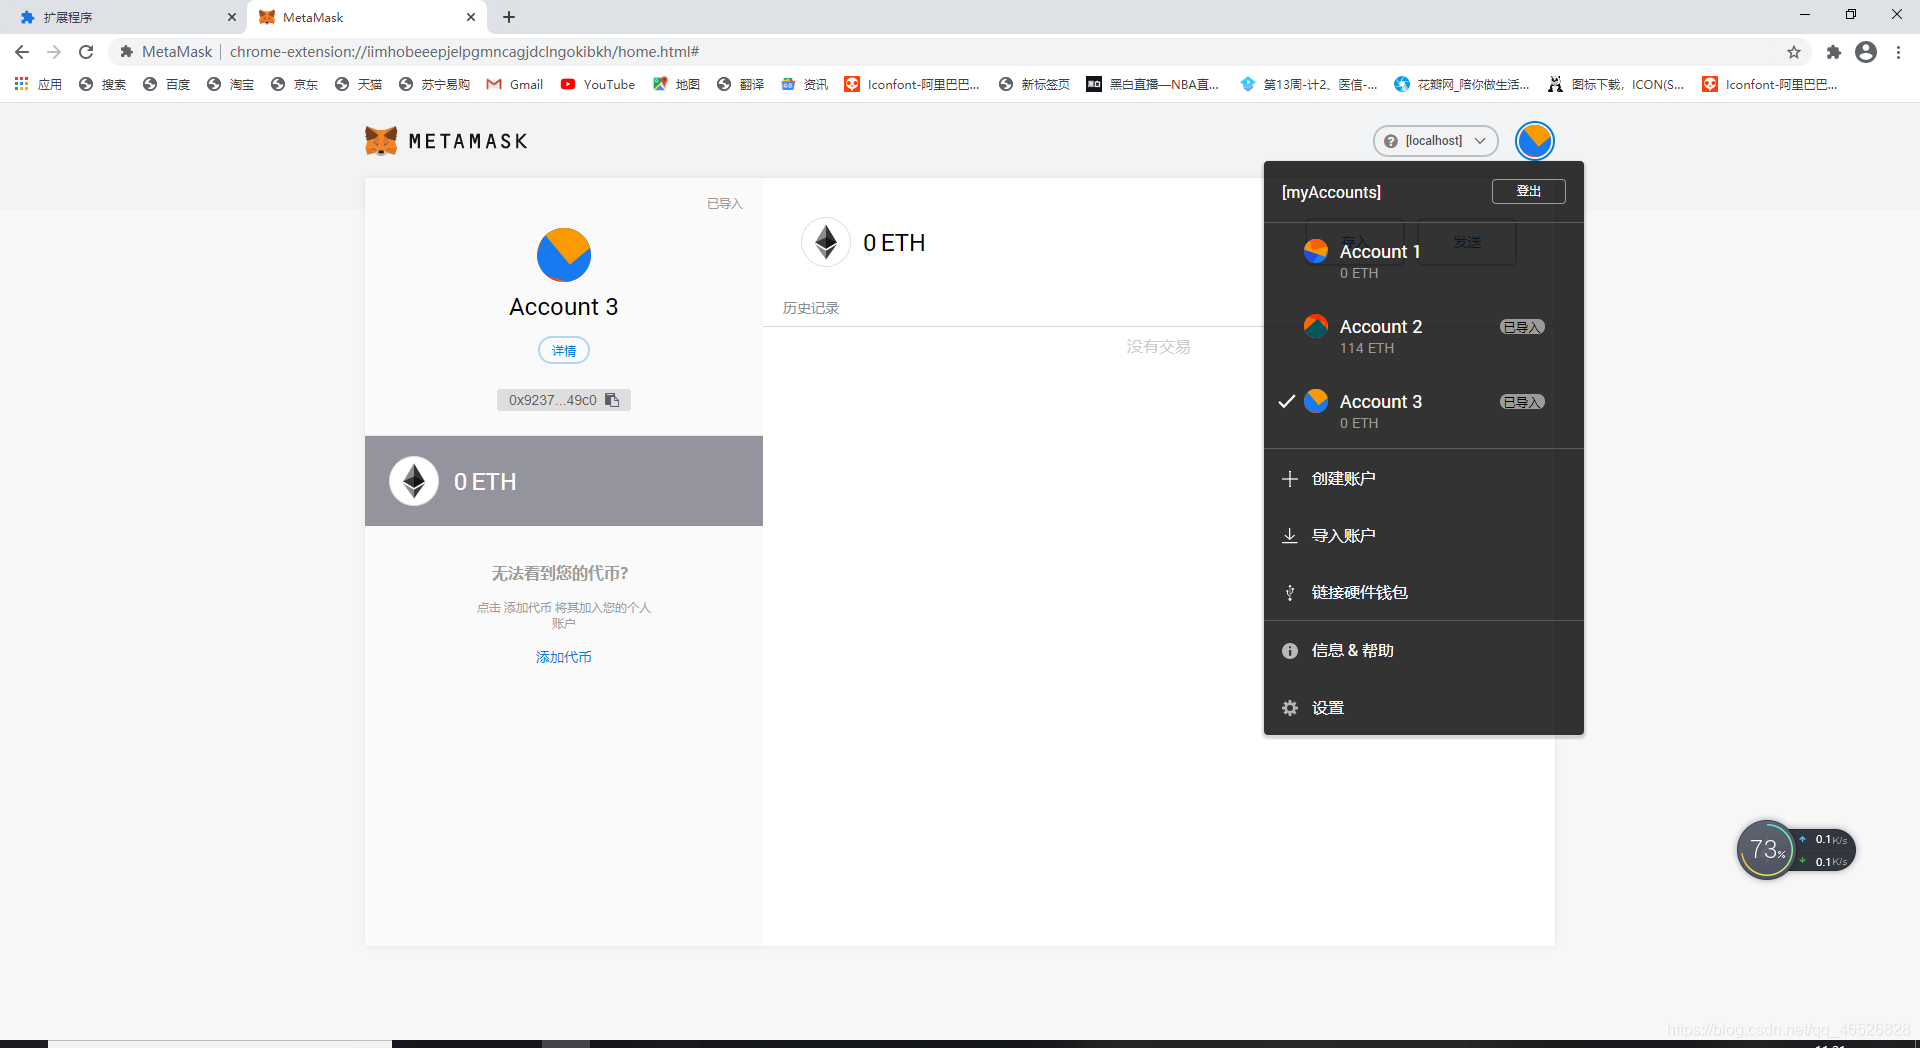Open the 第13周-计2 bookmark
The height and width of the screenshot is (1048, 1920).
tap(1309, 84)
